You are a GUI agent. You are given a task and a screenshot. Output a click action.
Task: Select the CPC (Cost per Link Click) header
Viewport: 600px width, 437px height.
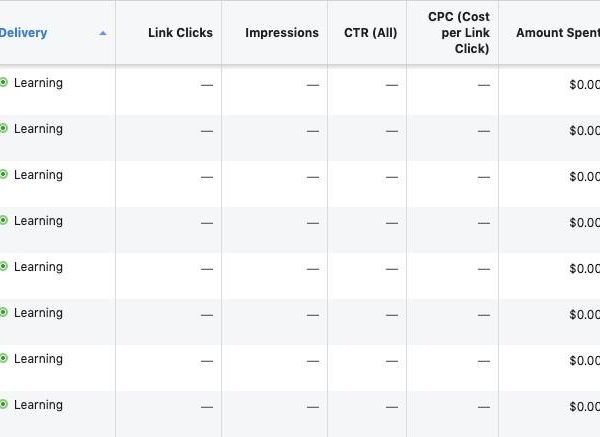pyautogui.click(x=458, y=40)
